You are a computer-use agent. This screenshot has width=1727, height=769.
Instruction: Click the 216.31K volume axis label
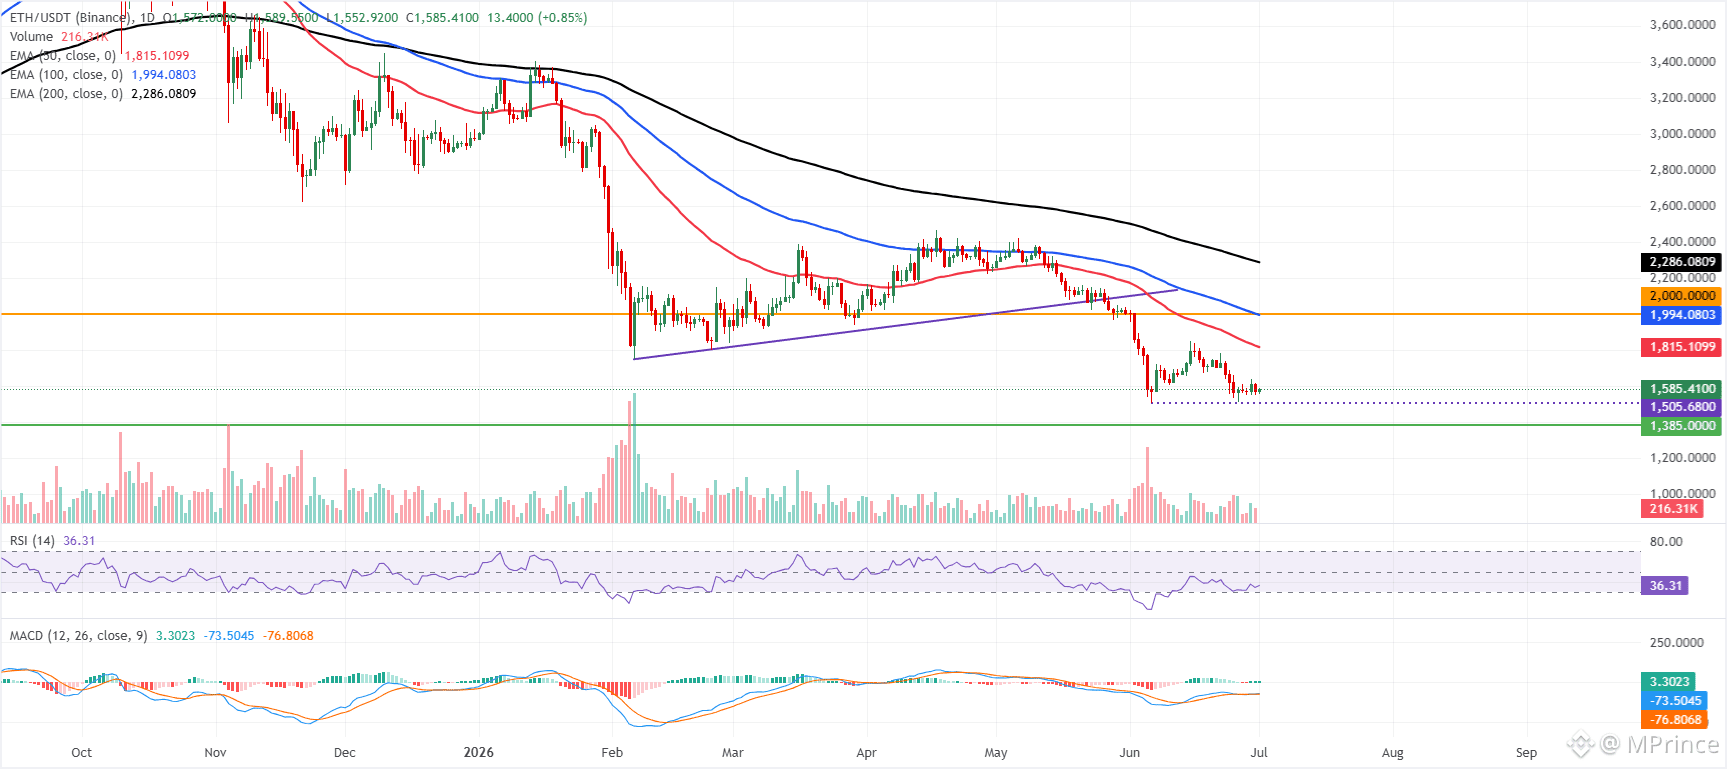[x=1673, y=509]
